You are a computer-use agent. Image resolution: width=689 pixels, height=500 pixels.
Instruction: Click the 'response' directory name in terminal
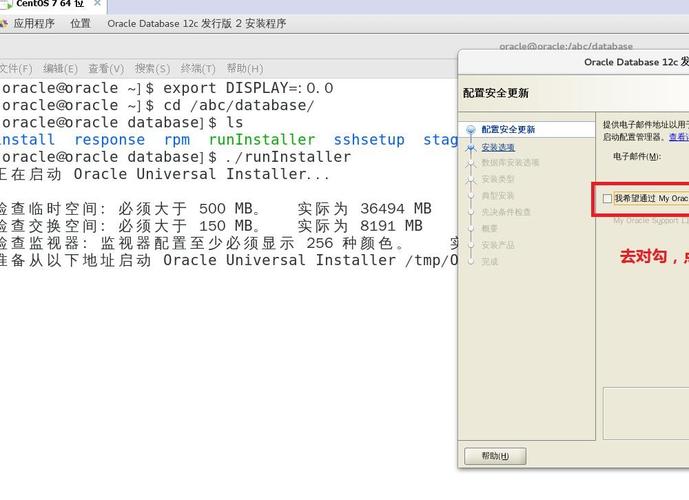point(109,140)
